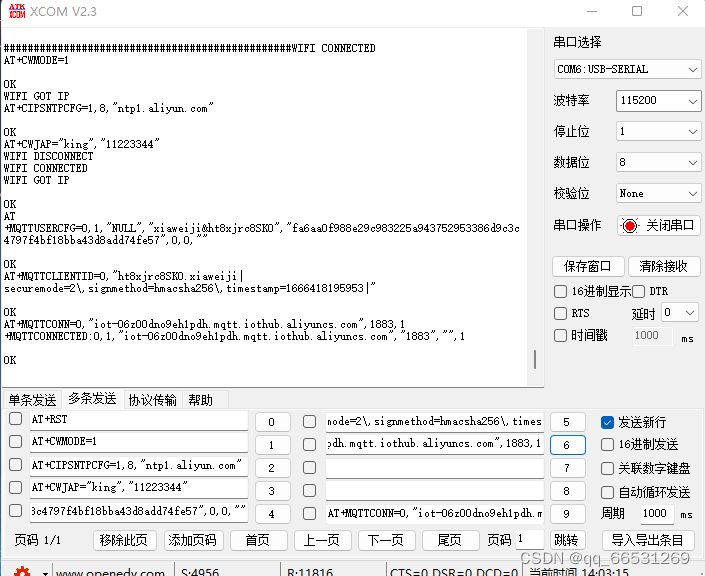Click the XCOM app logo icon
Image resolution: width=705 pixels, height=576 pixels.
click(x=17, y=11)
